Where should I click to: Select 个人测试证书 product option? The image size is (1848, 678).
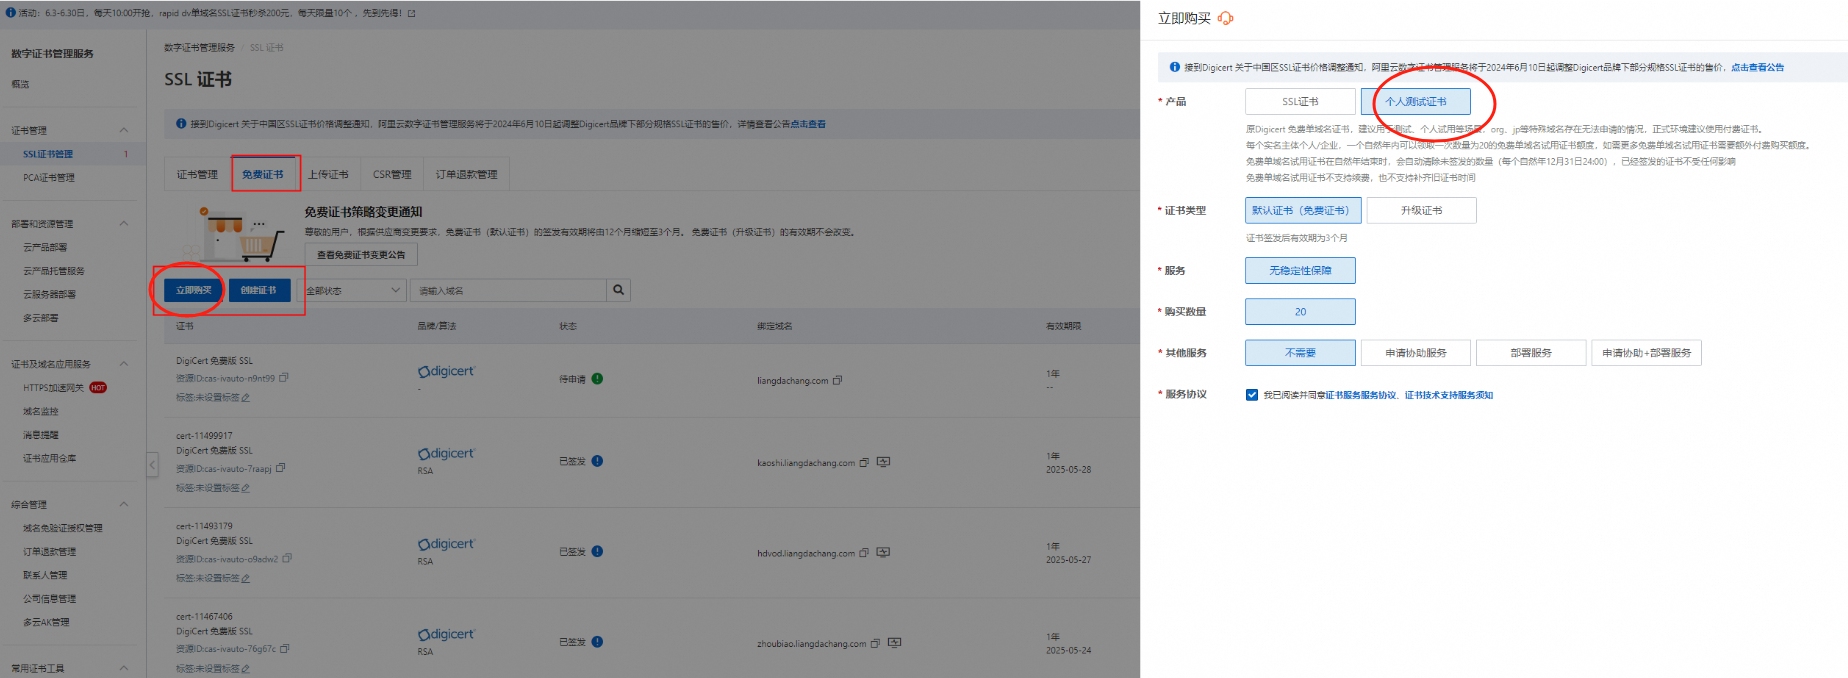[1416, 101]
